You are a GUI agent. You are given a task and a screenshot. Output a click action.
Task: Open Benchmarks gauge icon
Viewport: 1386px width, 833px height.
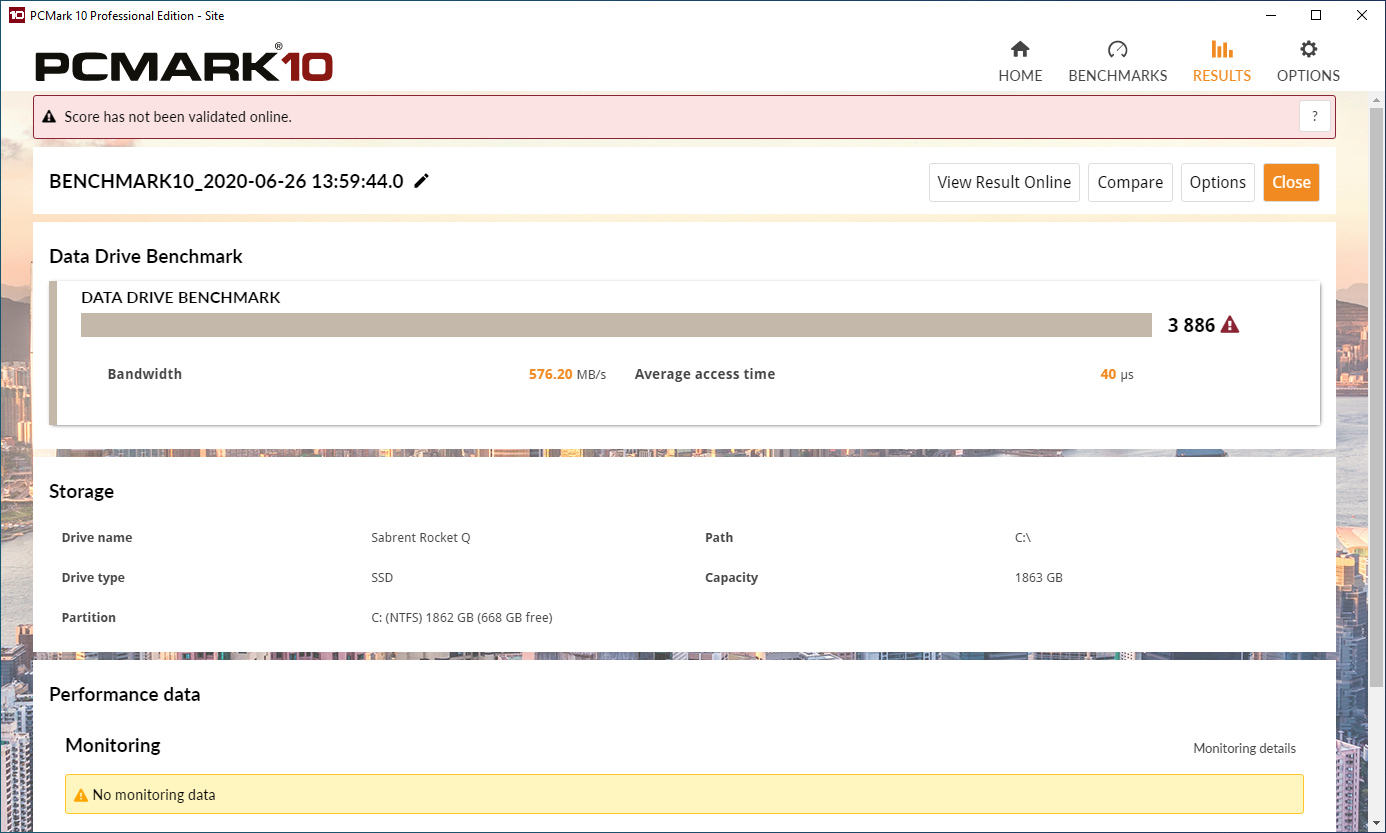1117,49
